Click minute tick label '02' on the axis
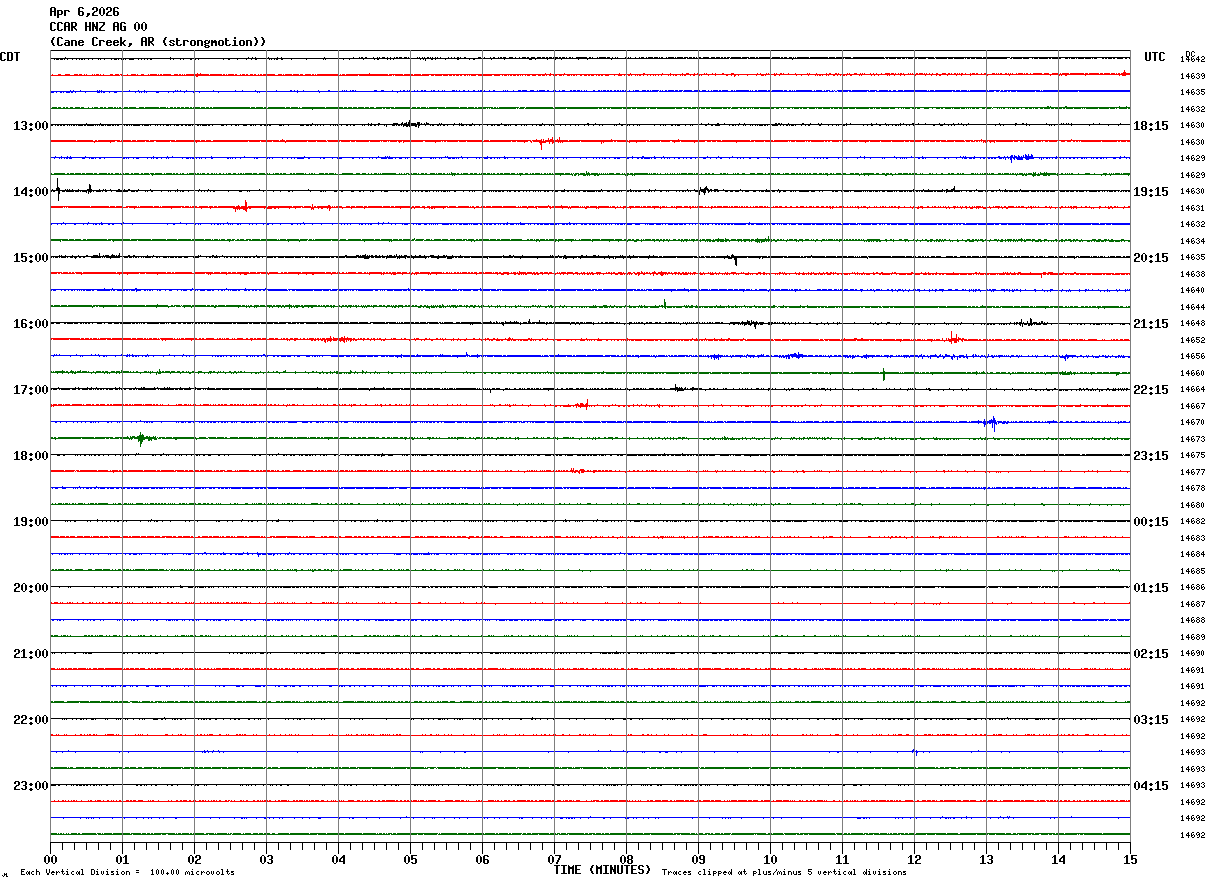Screen dimensions: 1210x886 194,859
